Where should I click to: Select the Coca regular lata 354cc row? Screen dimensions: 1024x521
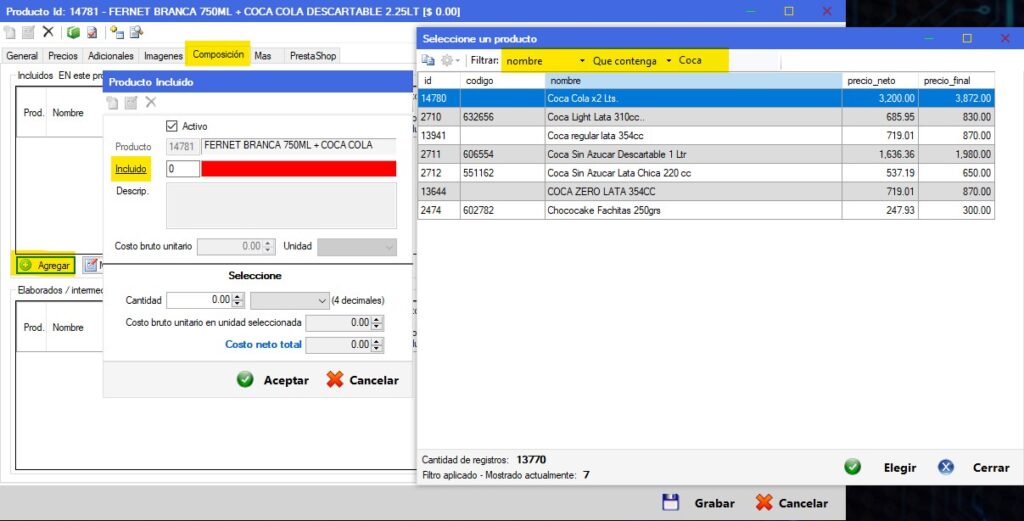(x=706, y=135)
